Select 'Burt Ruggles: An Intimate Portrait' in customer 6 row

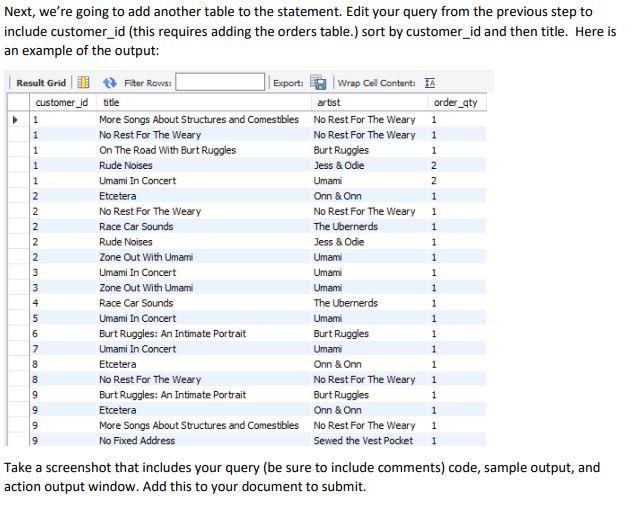pos(173,334)
